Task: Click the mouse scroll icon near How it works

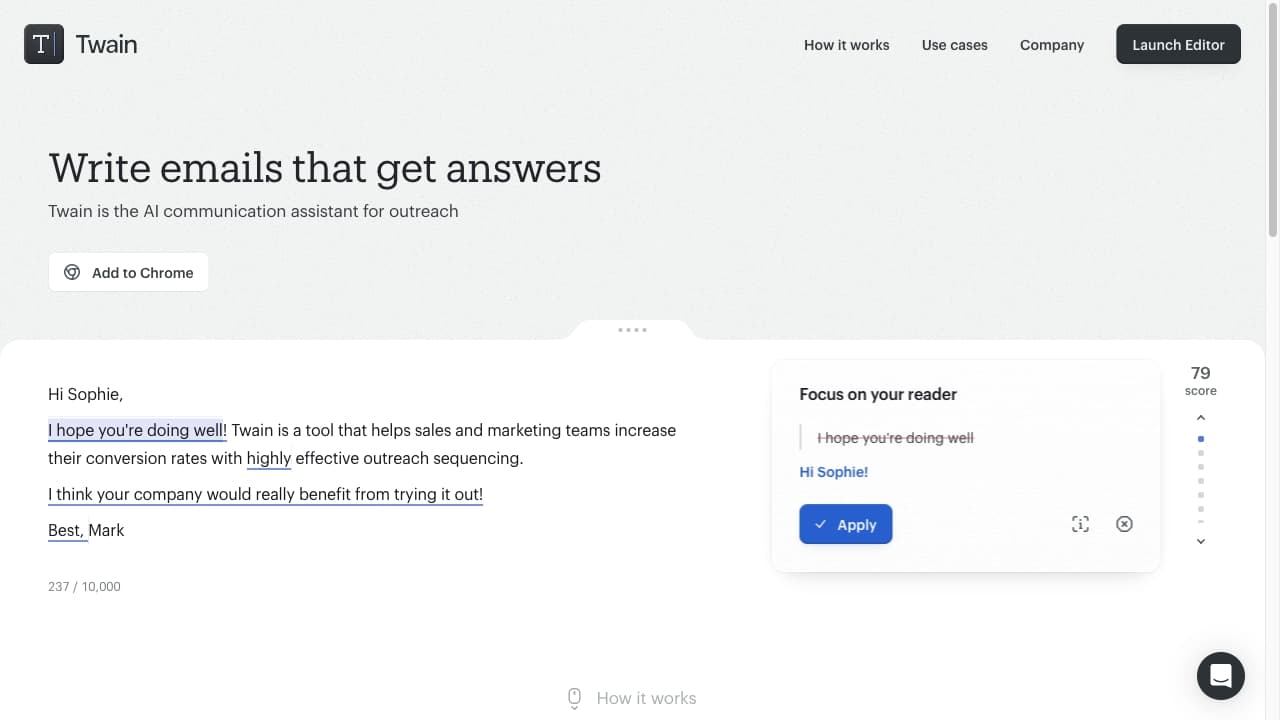Action: (574, 698)
